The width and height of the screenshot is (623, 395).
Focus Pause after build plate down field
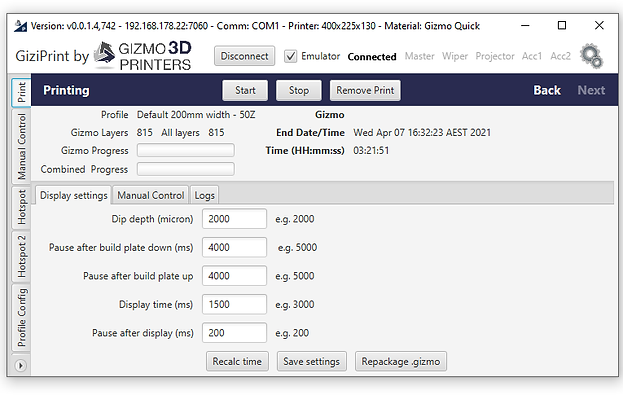234,248
